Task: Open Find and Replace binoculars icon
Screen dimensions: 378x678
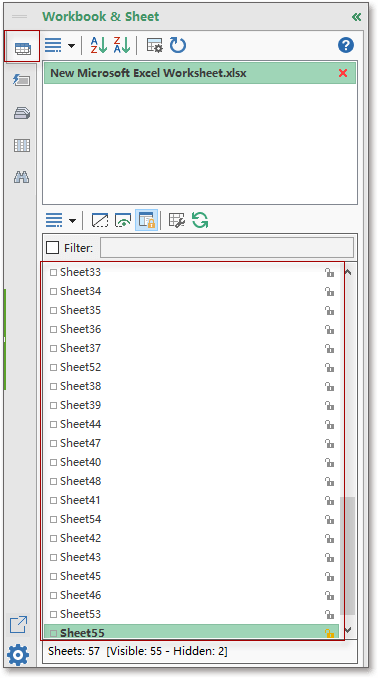Action: 22,177
